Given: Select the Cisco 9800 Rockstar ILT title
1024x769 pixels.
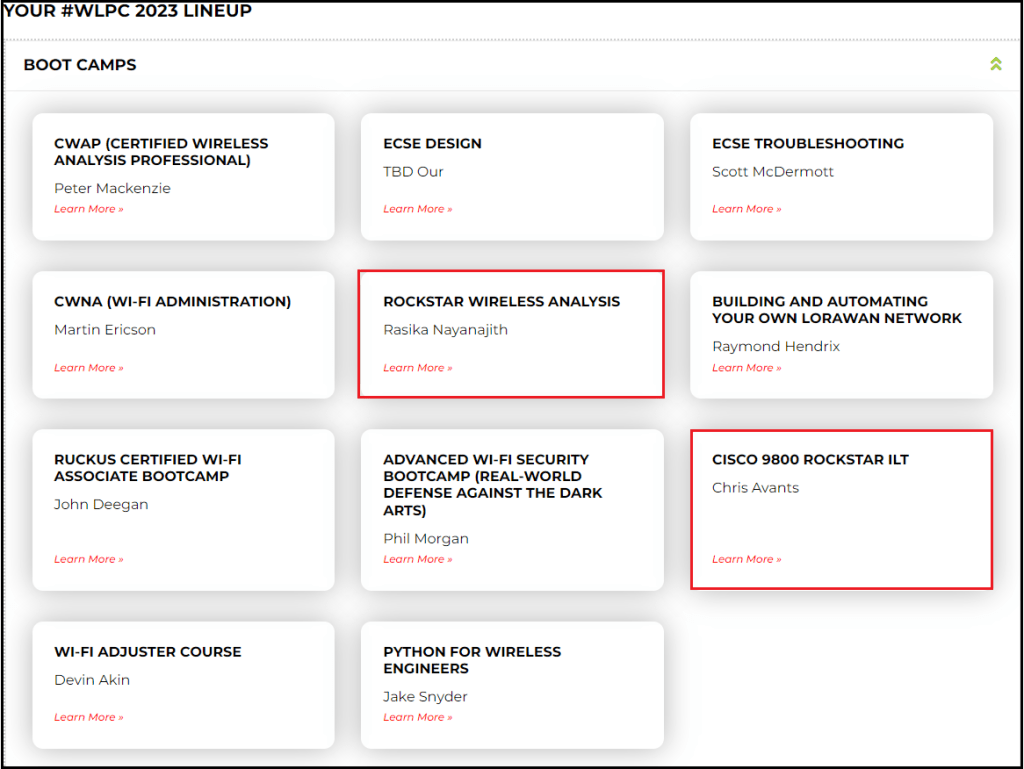Looking at the screenshot, I should 810,460.
